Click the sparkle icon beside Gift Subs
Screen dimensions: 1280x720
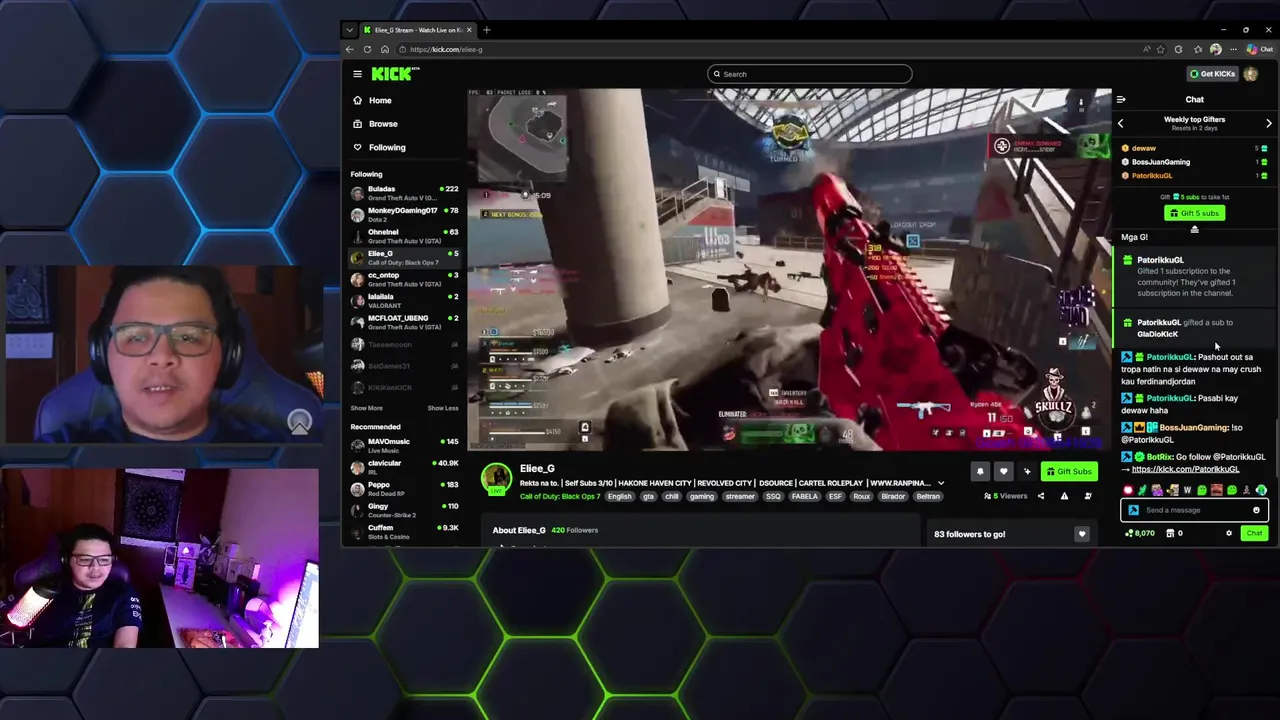[x=1027, y=472]
